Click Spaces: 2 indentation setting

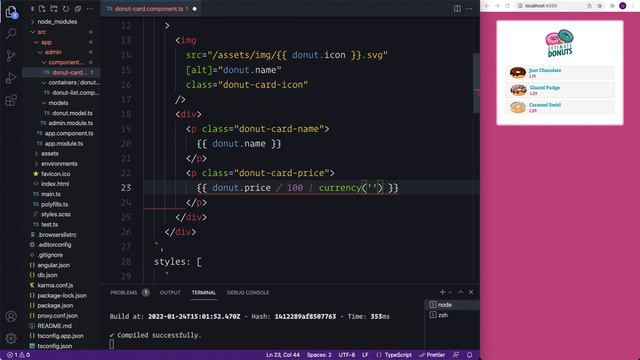(x=319, y=355)
